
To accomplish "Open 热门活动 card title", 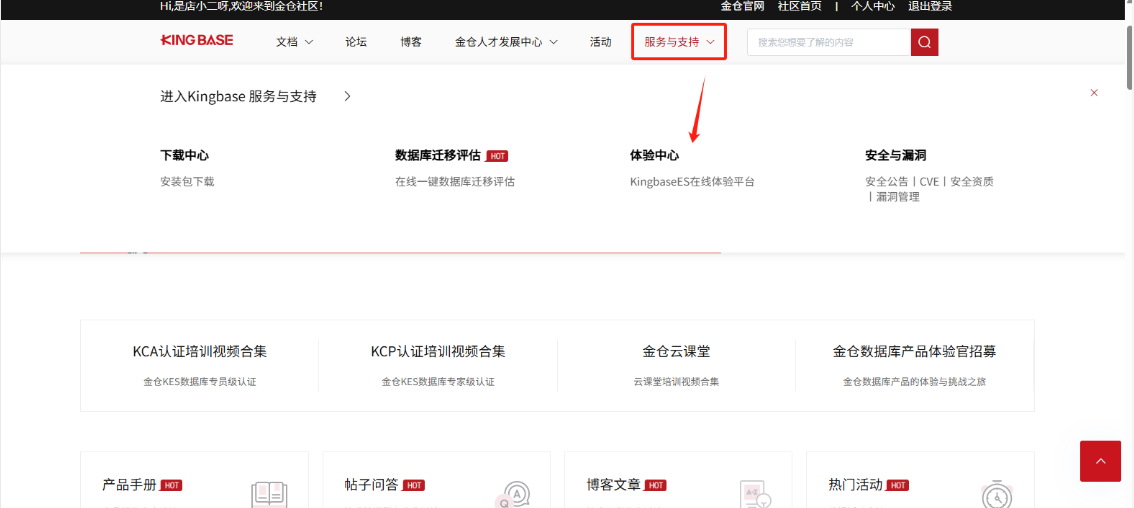I will [856, 485].
